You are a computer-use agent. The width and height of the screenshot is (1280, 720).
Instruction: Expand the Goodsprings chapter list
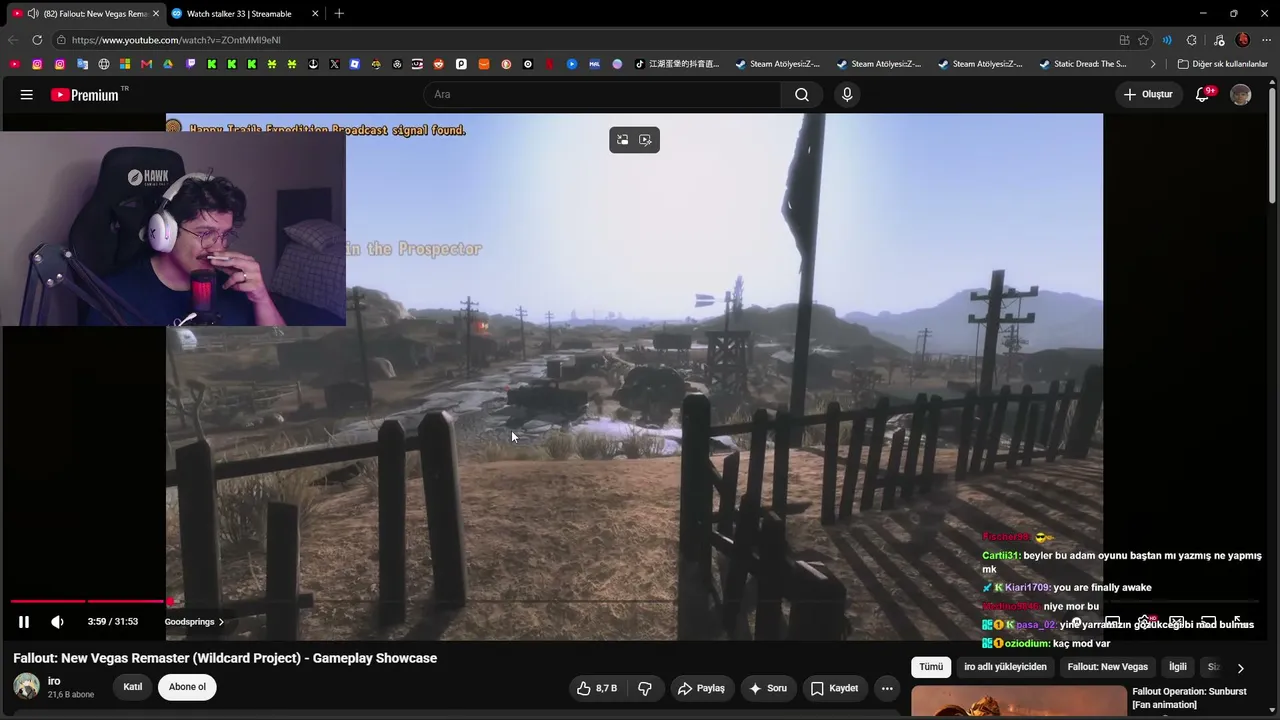(x=194, y=622)
